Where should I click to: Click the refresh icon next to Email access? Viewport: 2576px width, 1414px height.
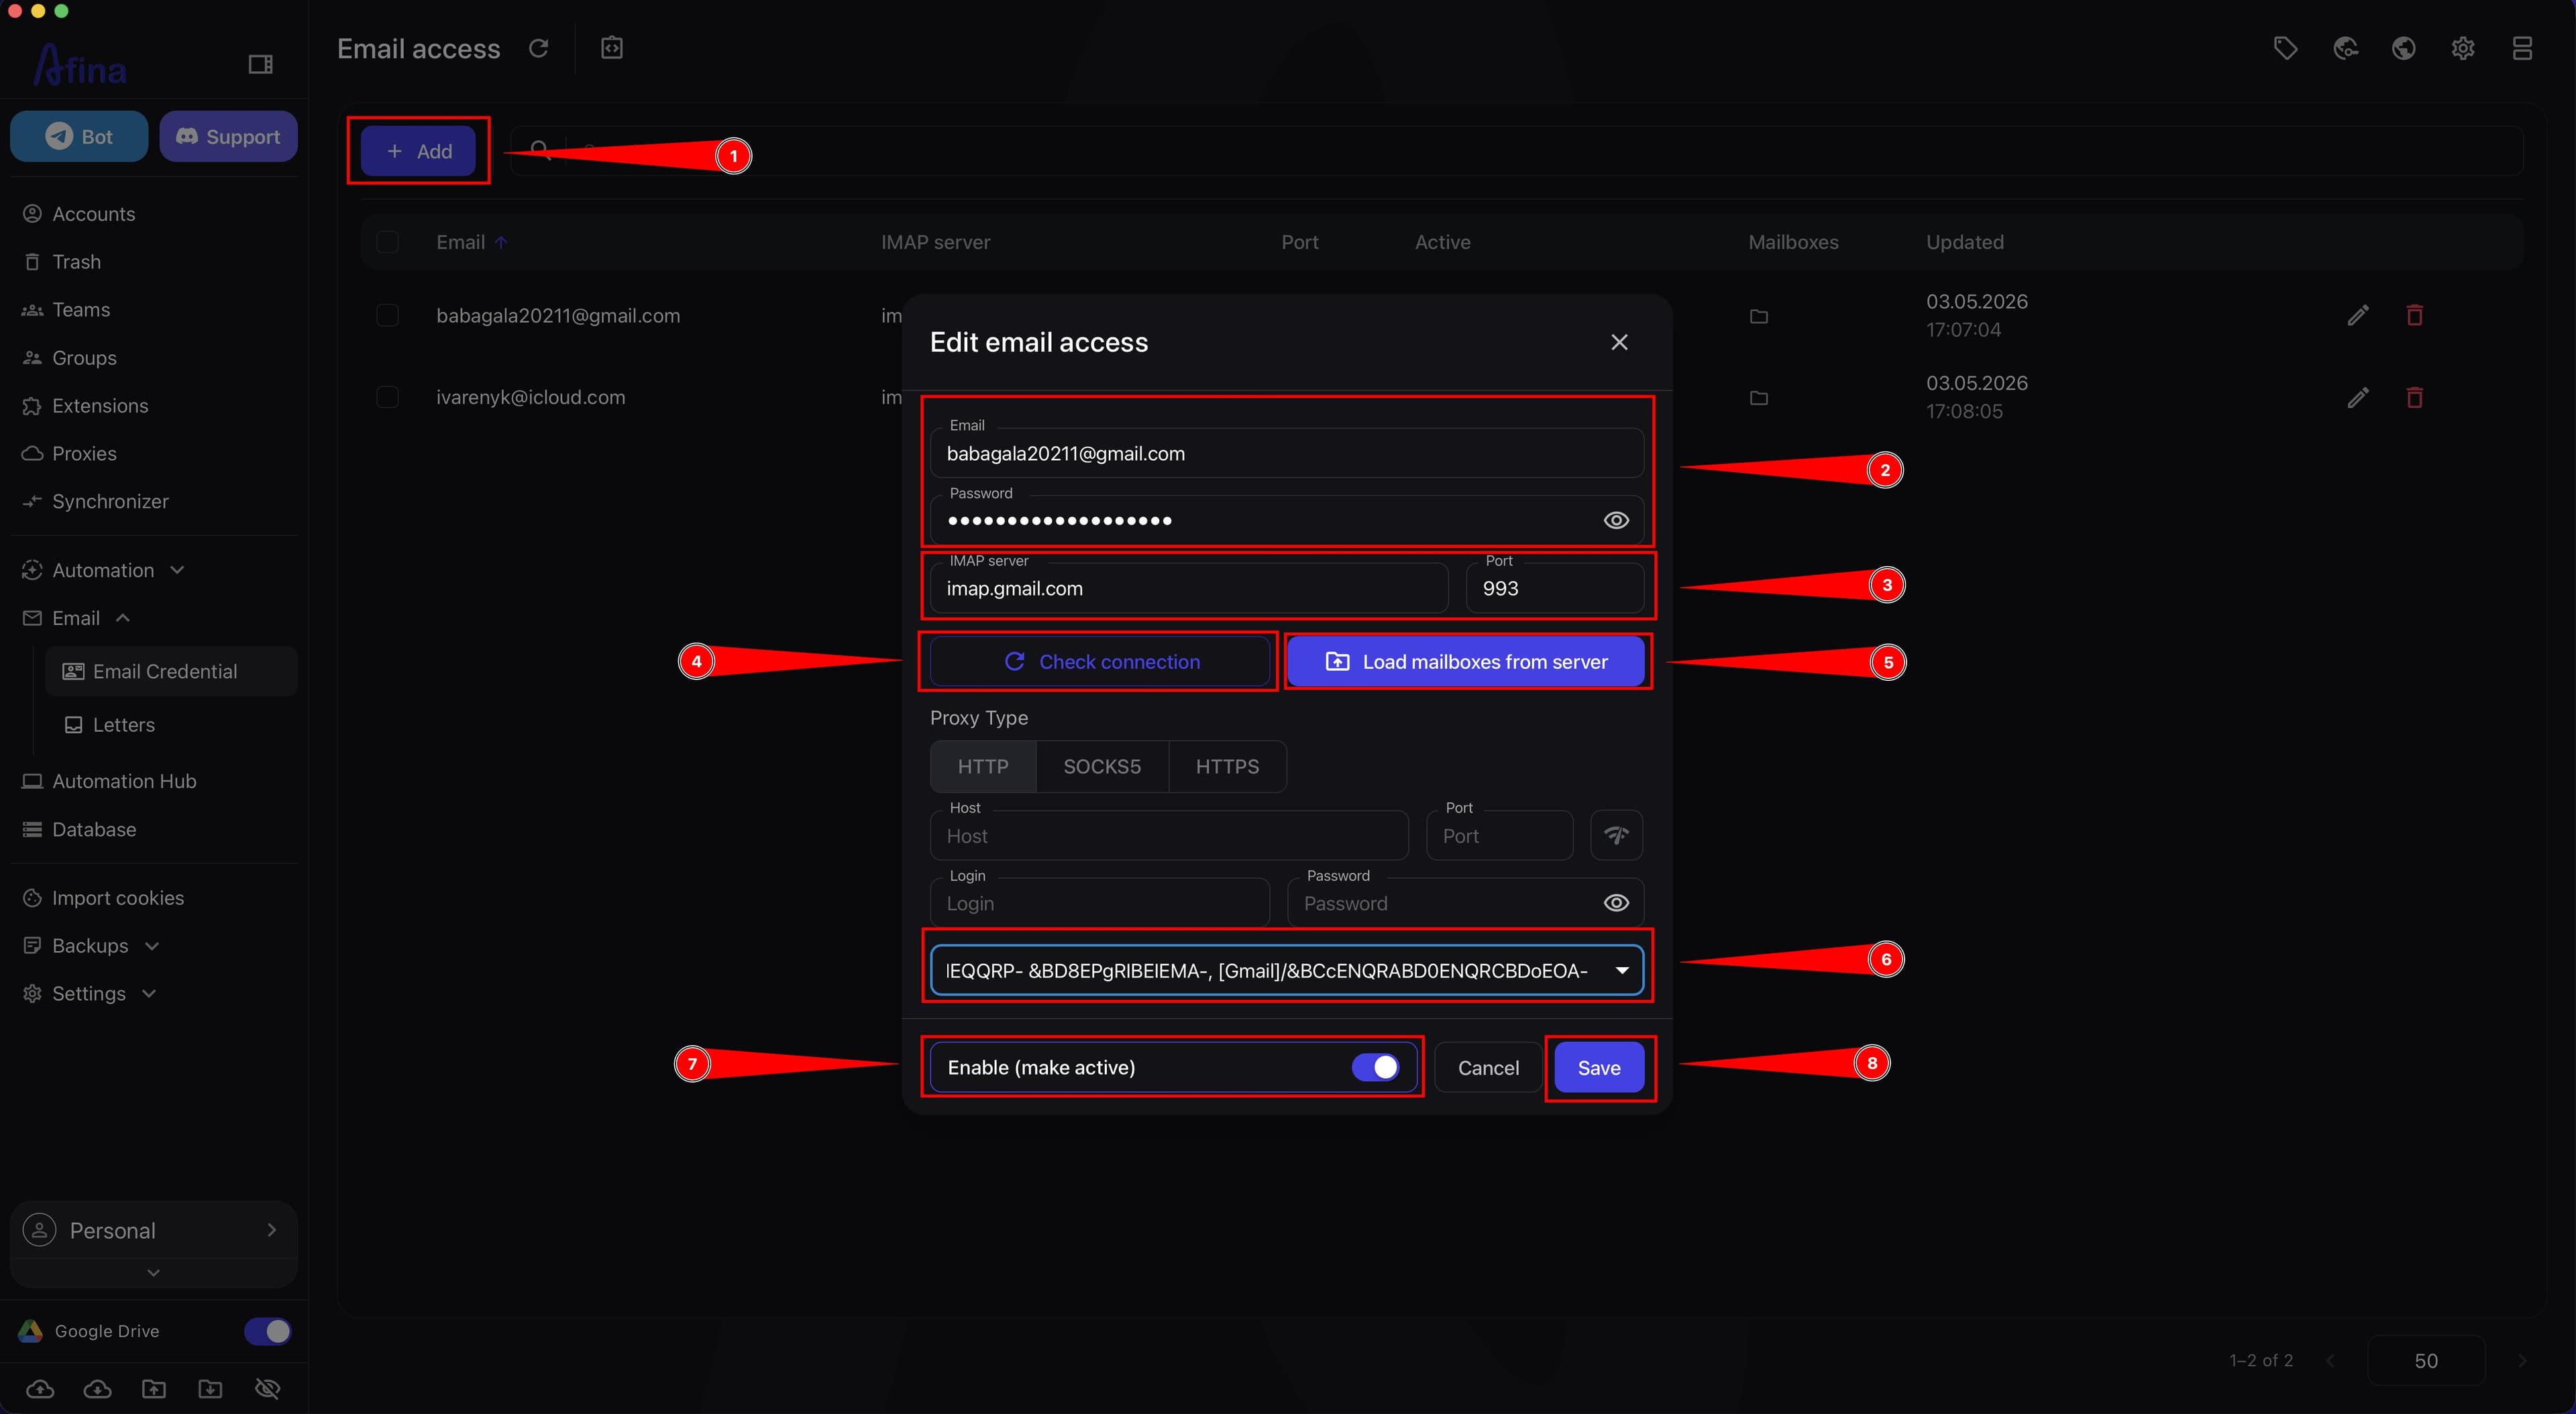[x=538, y=48]
